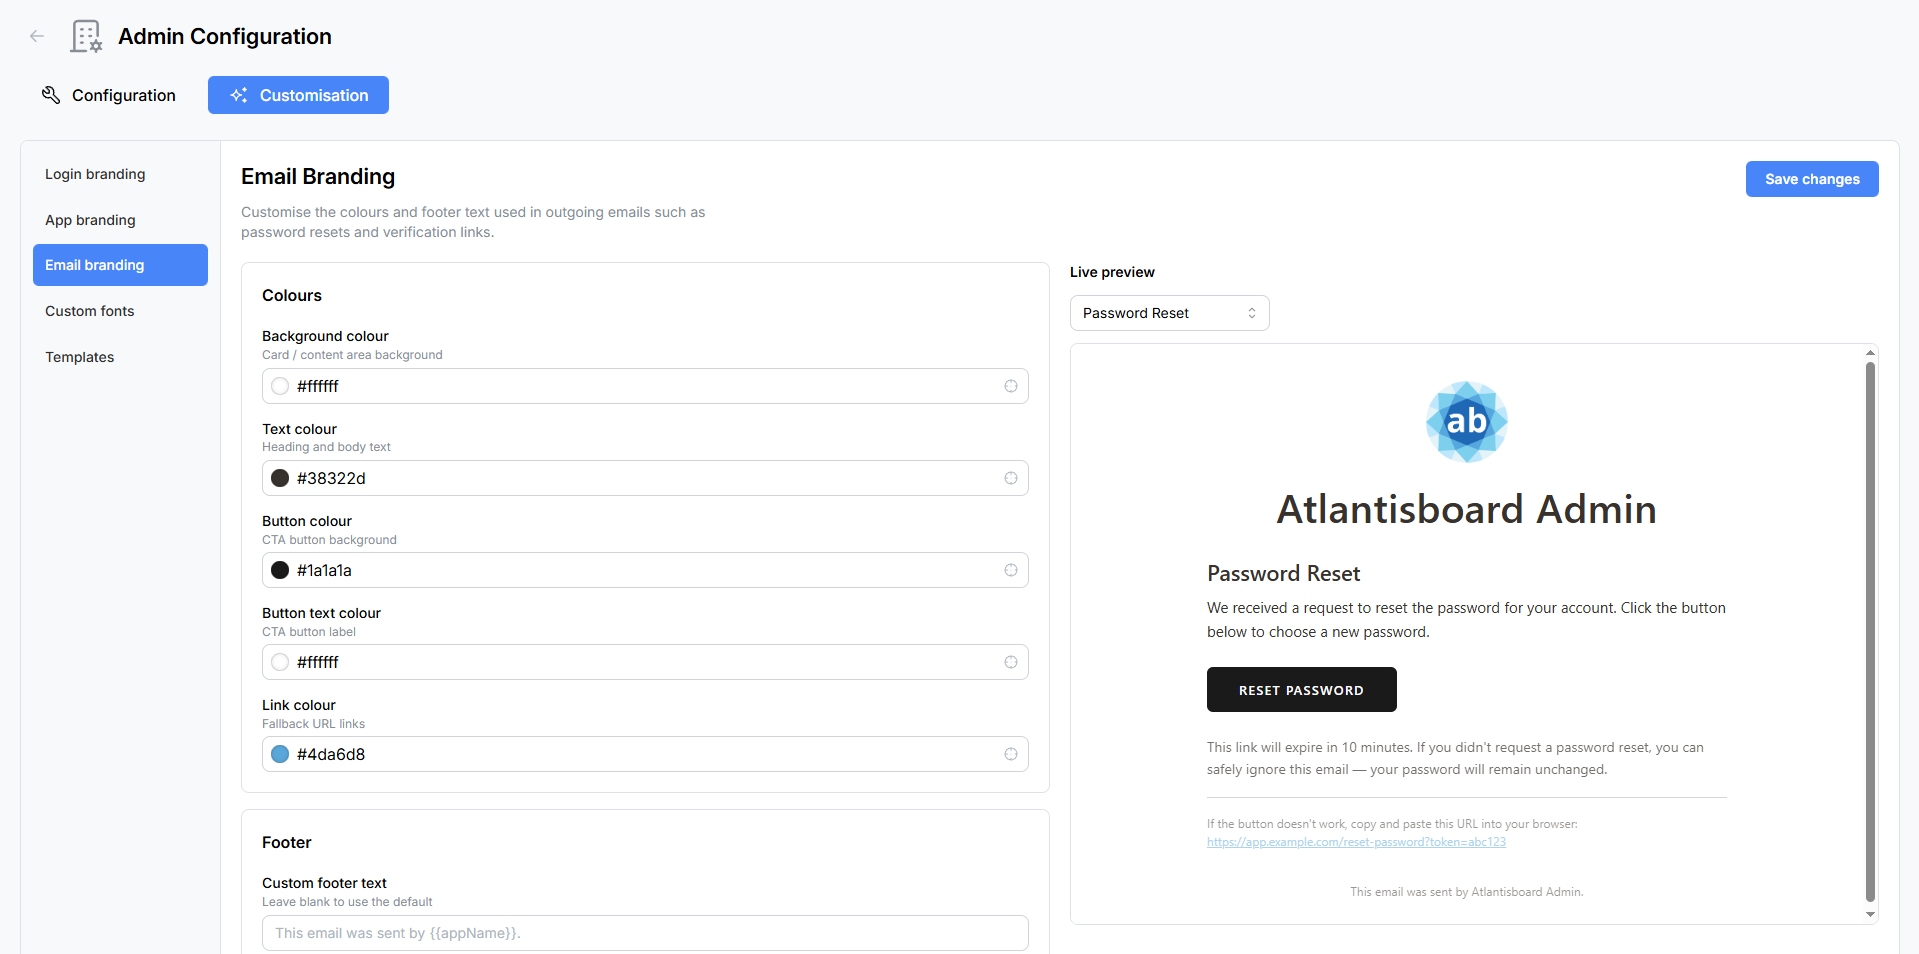Open picker icon for Text colour

1011,478
